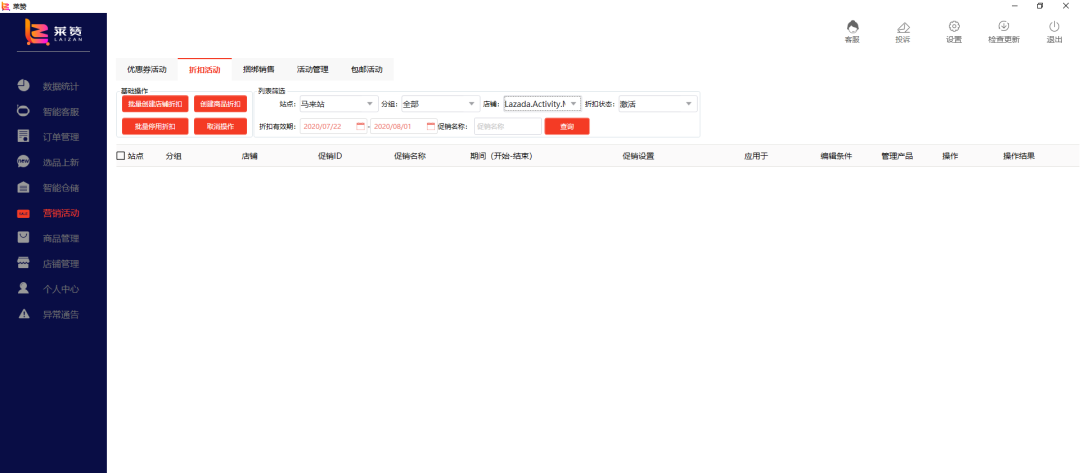Open 数据统计 pie chart icon in sidebar
Screen dimensions: 1080x473
(x=23, y=86)
